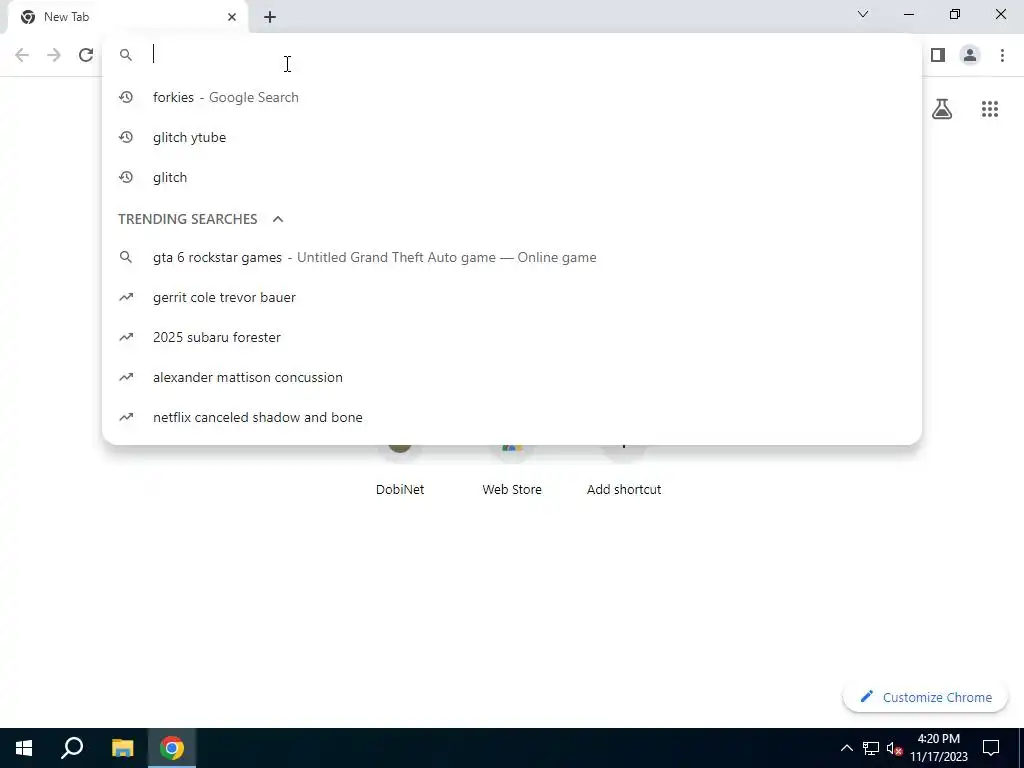Reload the page with the refresh icon
The height and width of the screenshot is (768, 1024).
(86, 55)
